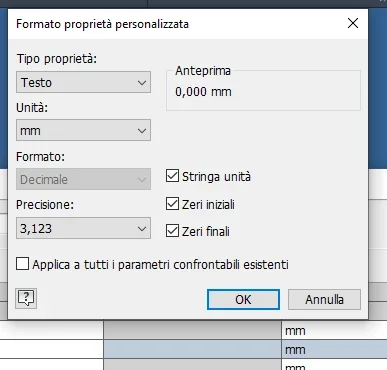
Task: Disable the Zeri finali option
Action: pyautogui.click(x=172, y=231)
